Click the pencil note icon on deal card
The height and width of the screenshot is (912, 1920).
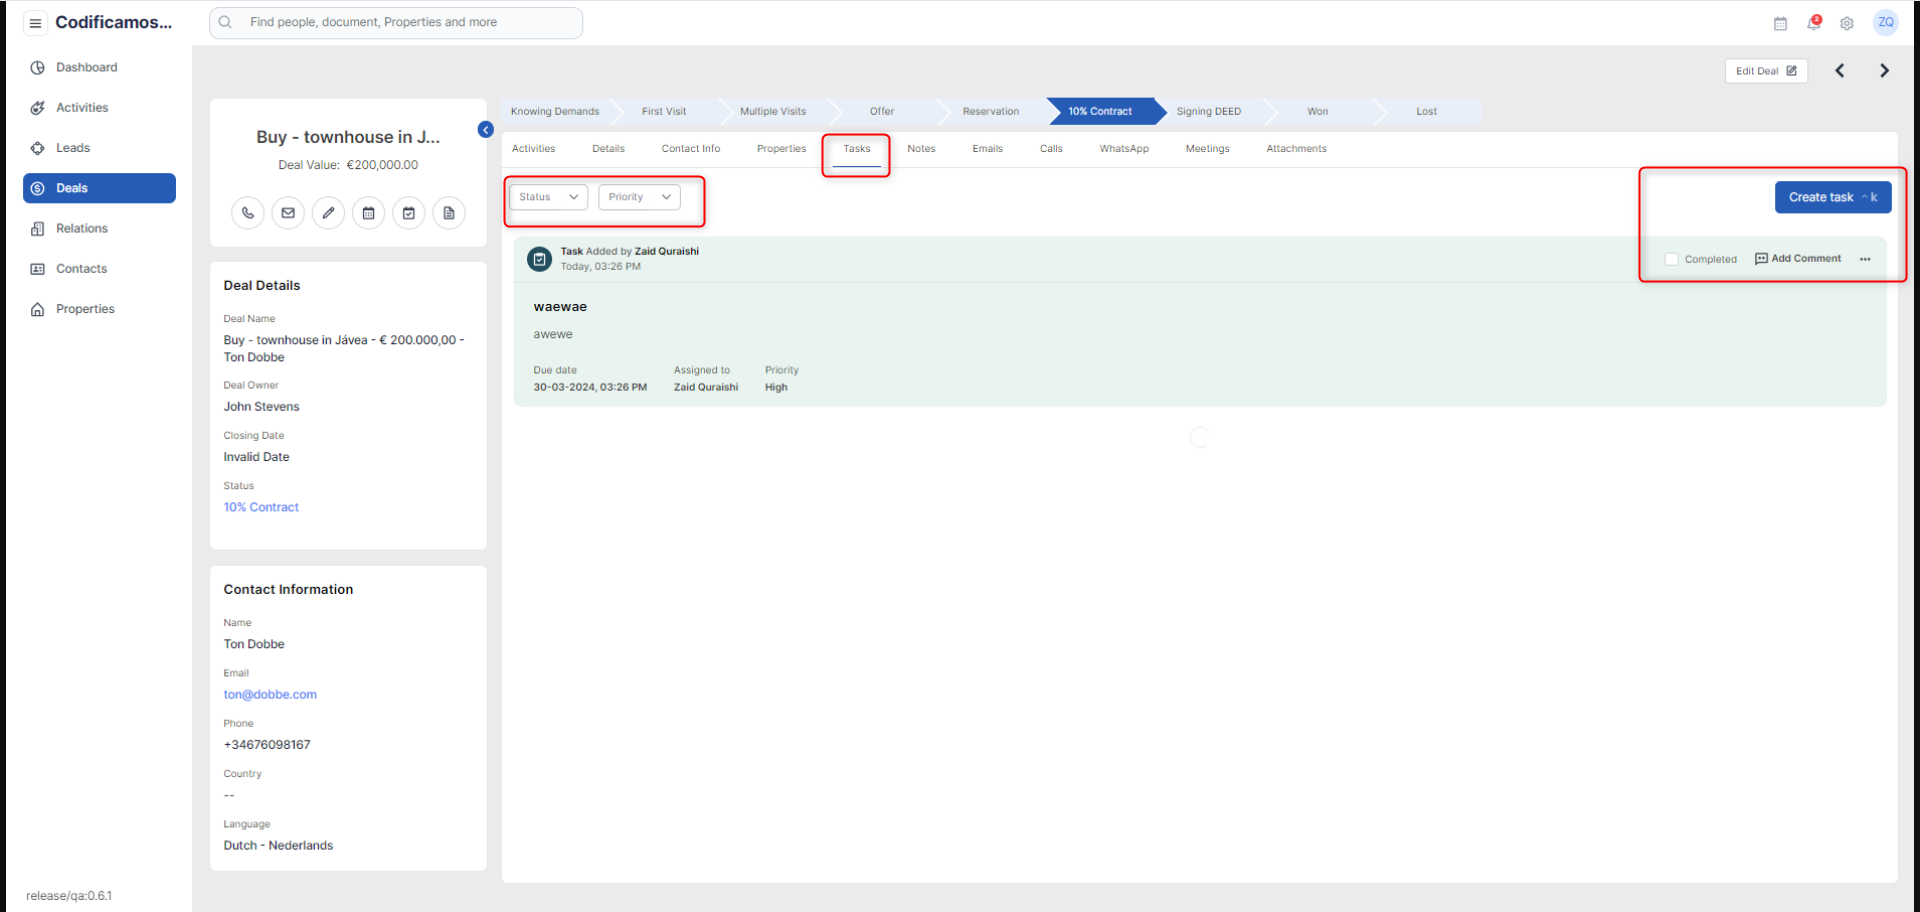(328, 213)
